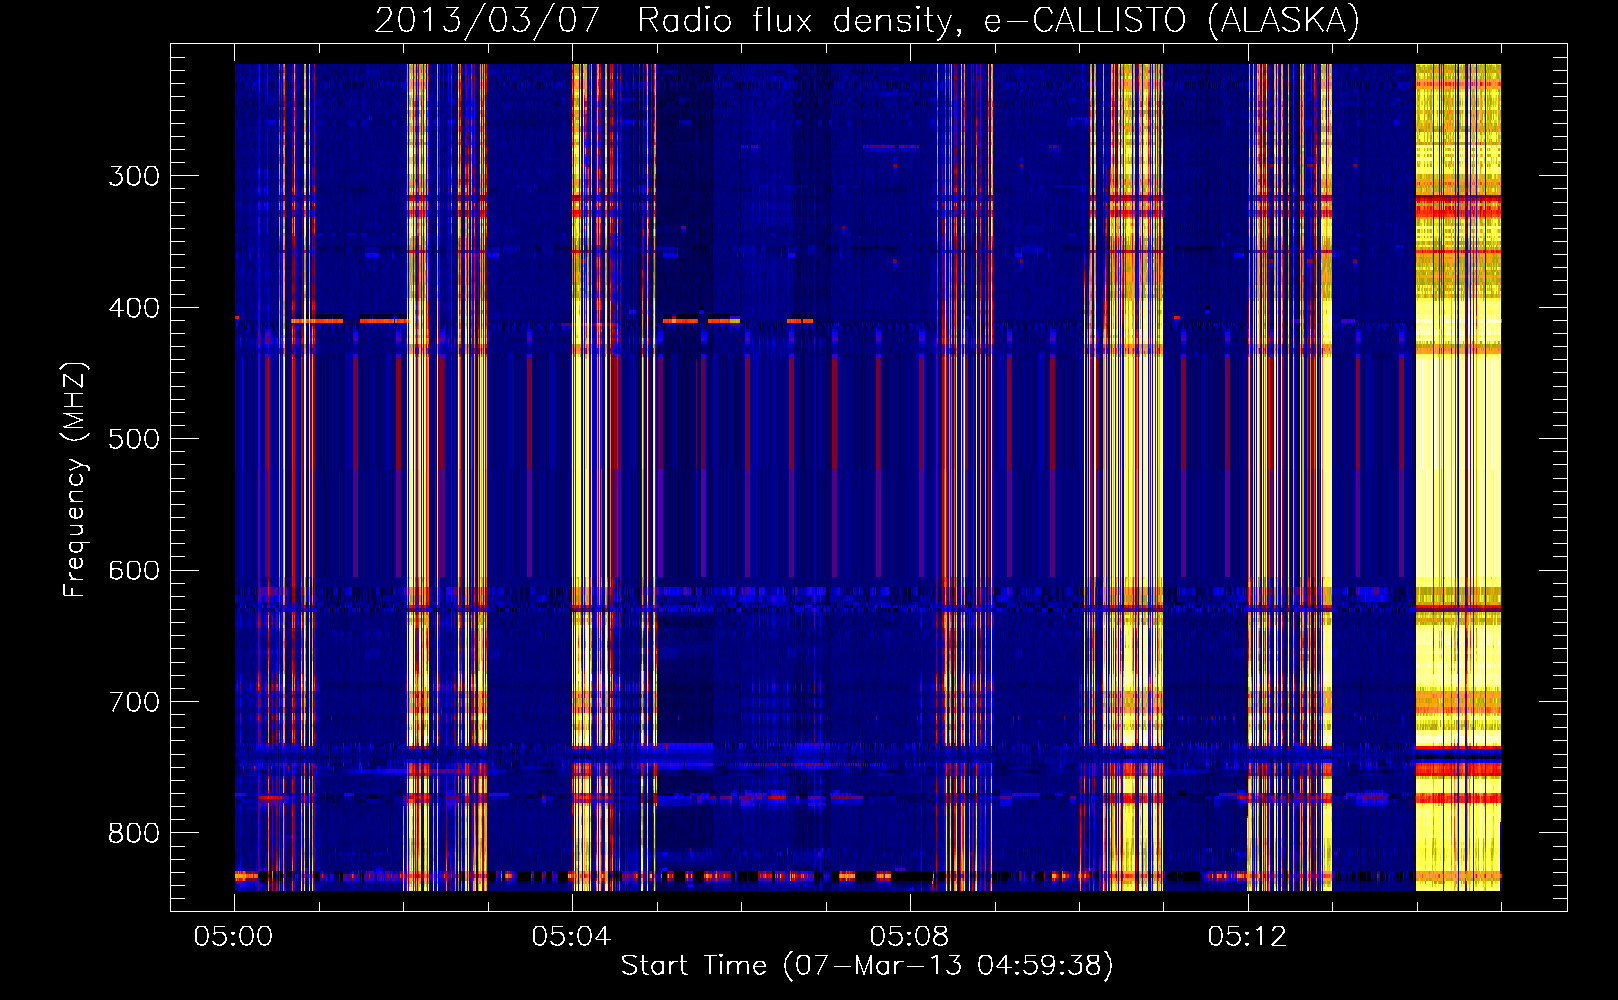
Task: Click the 400 frequency tick label
Action: tap(134, 308)
